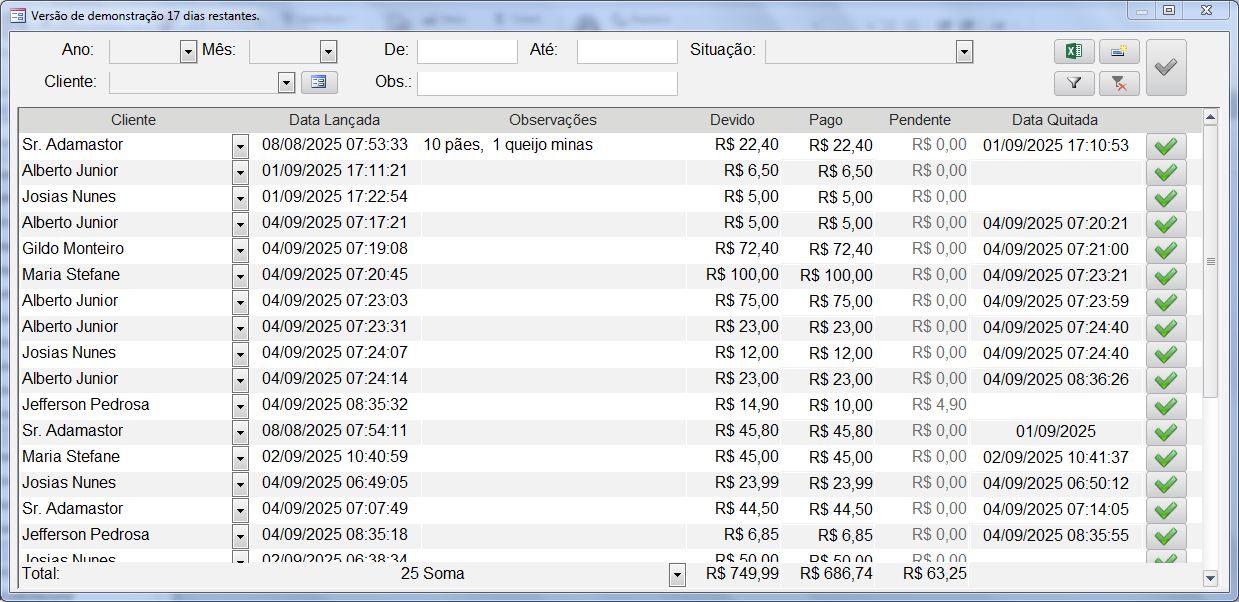Click the Obs. text input field

(547, 83)
